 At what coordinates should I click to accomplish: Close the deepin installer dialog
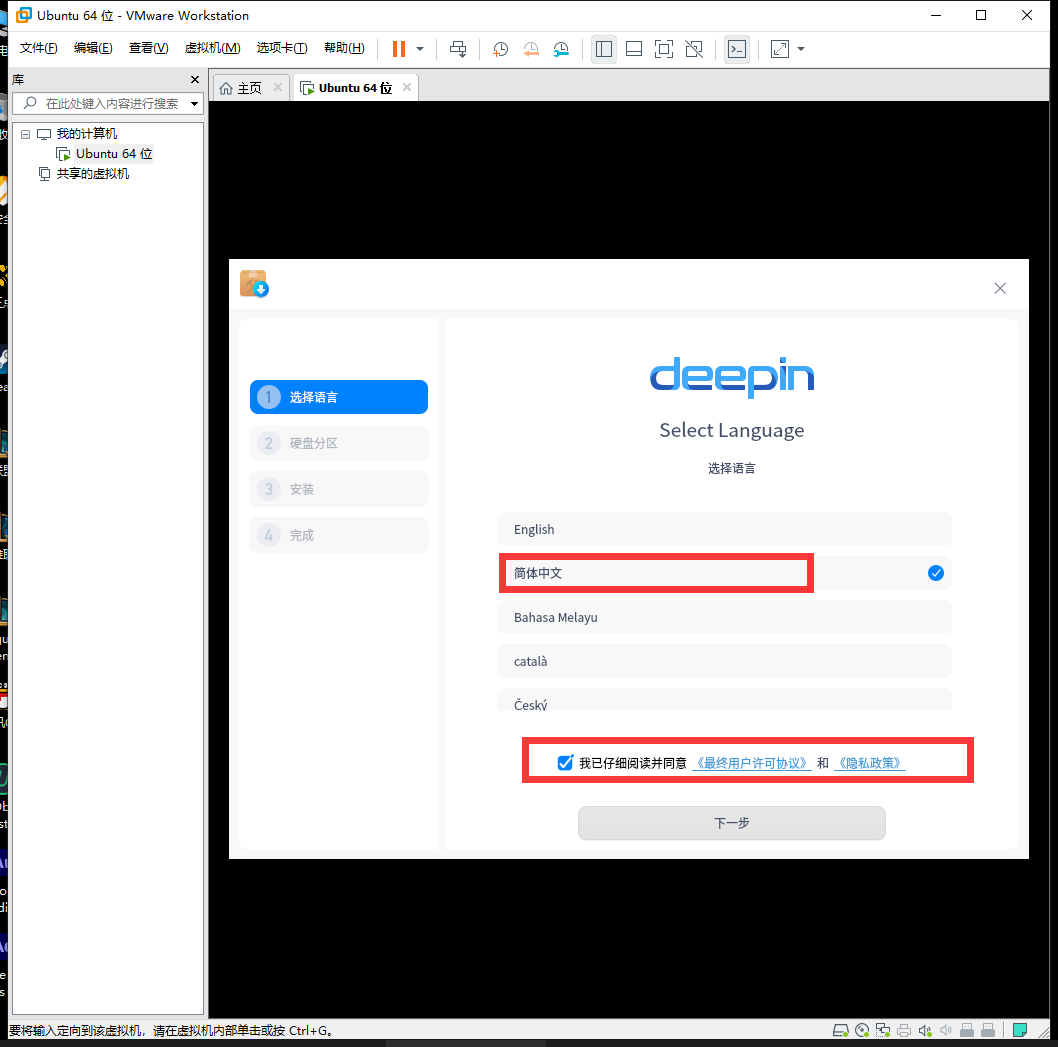[1000, 289]
